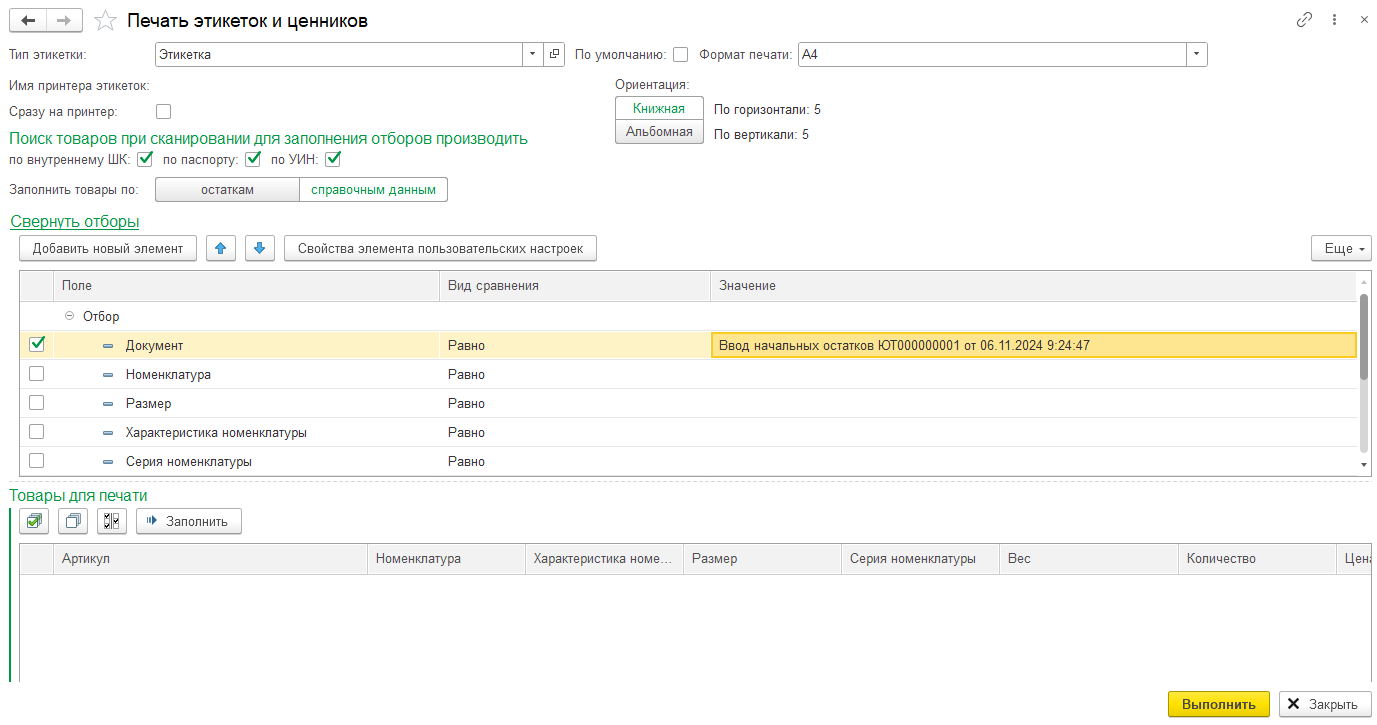Select the Характеристика номенклатуры filter row
Screen dimensions: 1377x725
(x=688, y=432)
